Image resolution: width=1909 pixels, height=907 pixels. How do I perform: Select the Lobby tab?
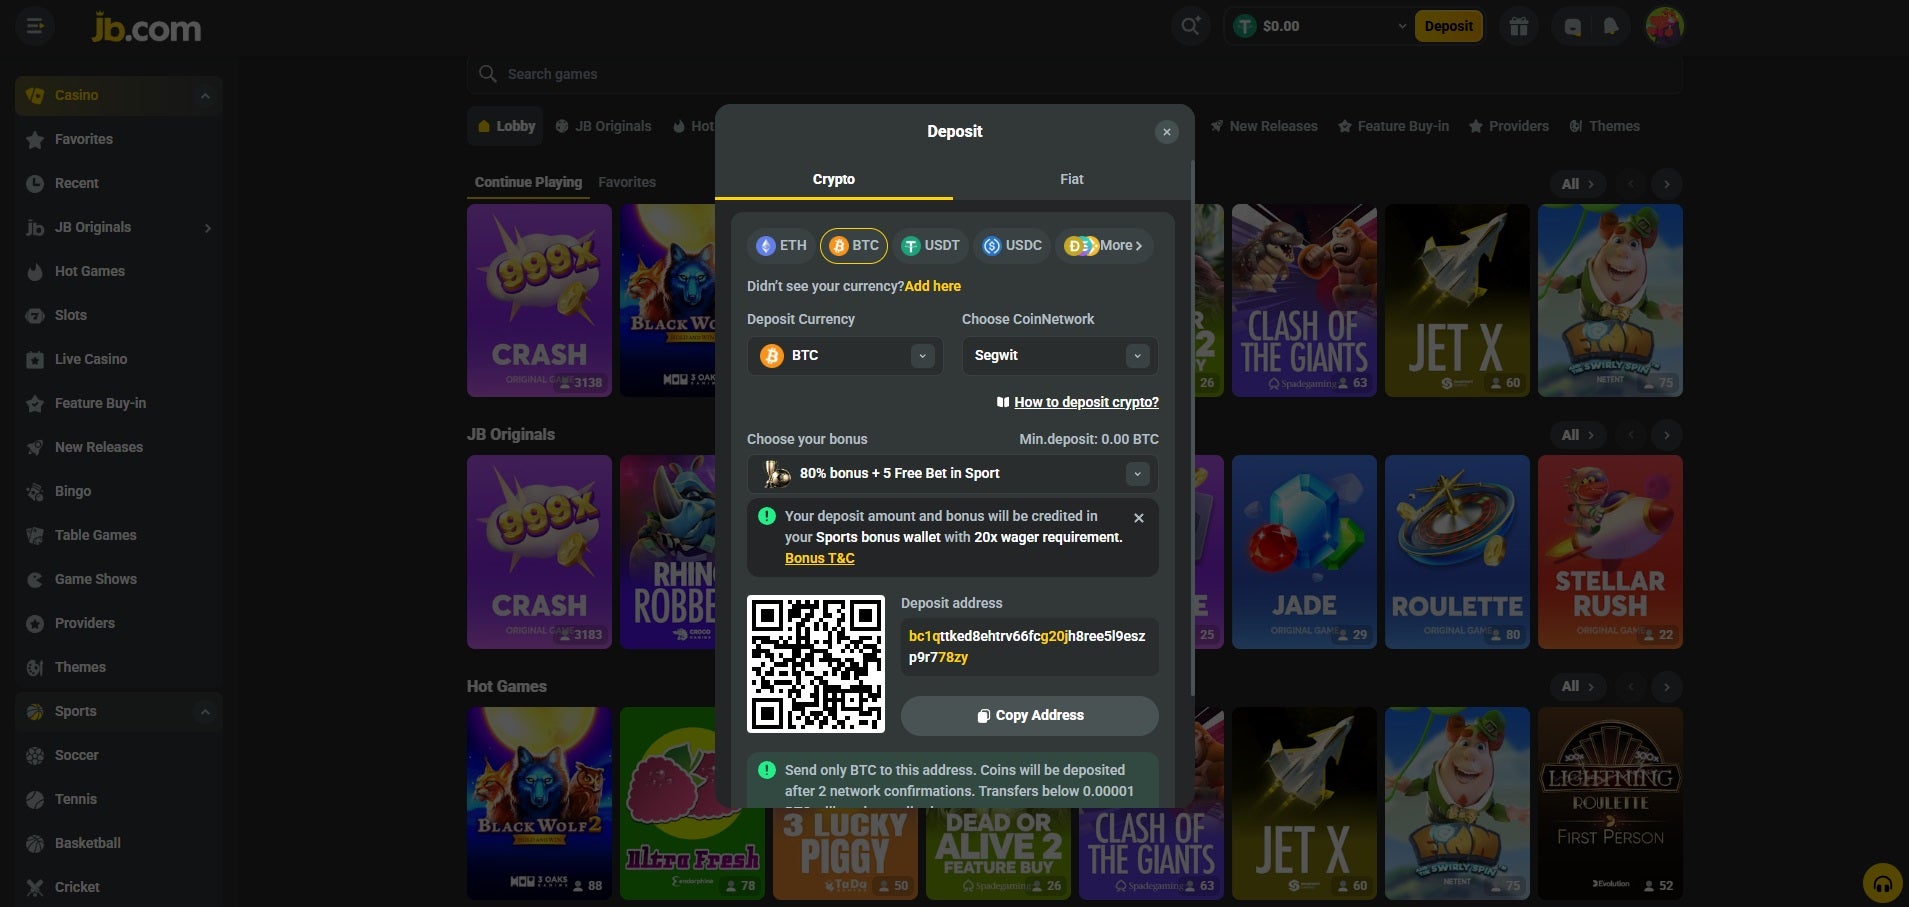click(506, 126)
